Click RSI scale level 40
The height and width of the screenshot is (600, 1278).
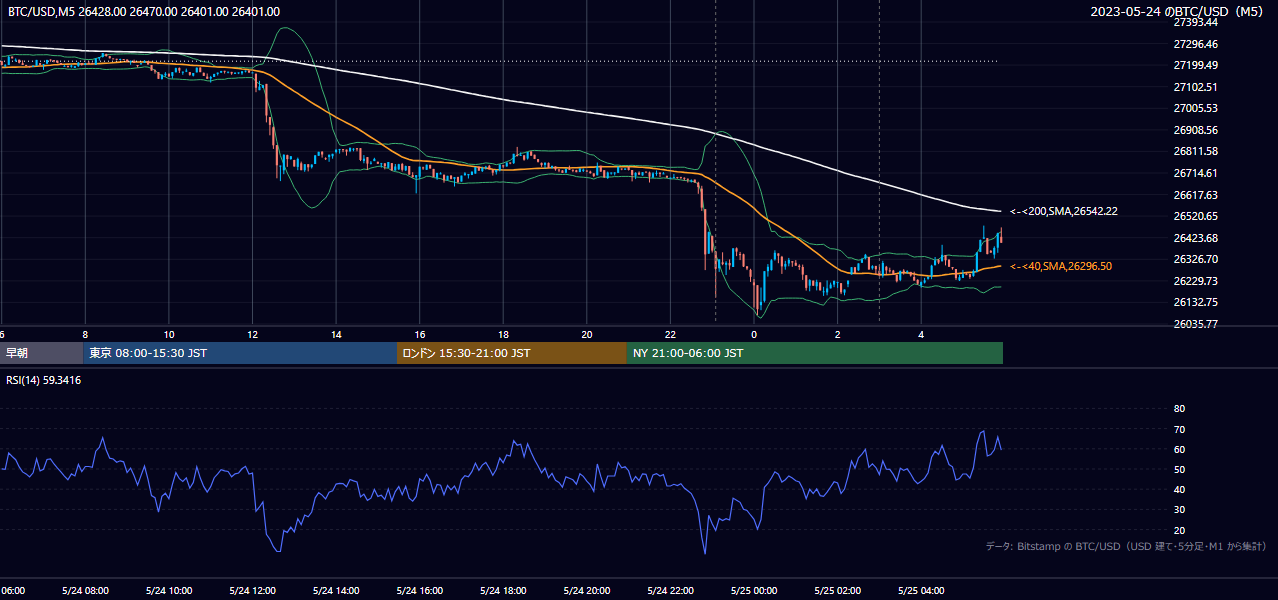coord(1179,489)
